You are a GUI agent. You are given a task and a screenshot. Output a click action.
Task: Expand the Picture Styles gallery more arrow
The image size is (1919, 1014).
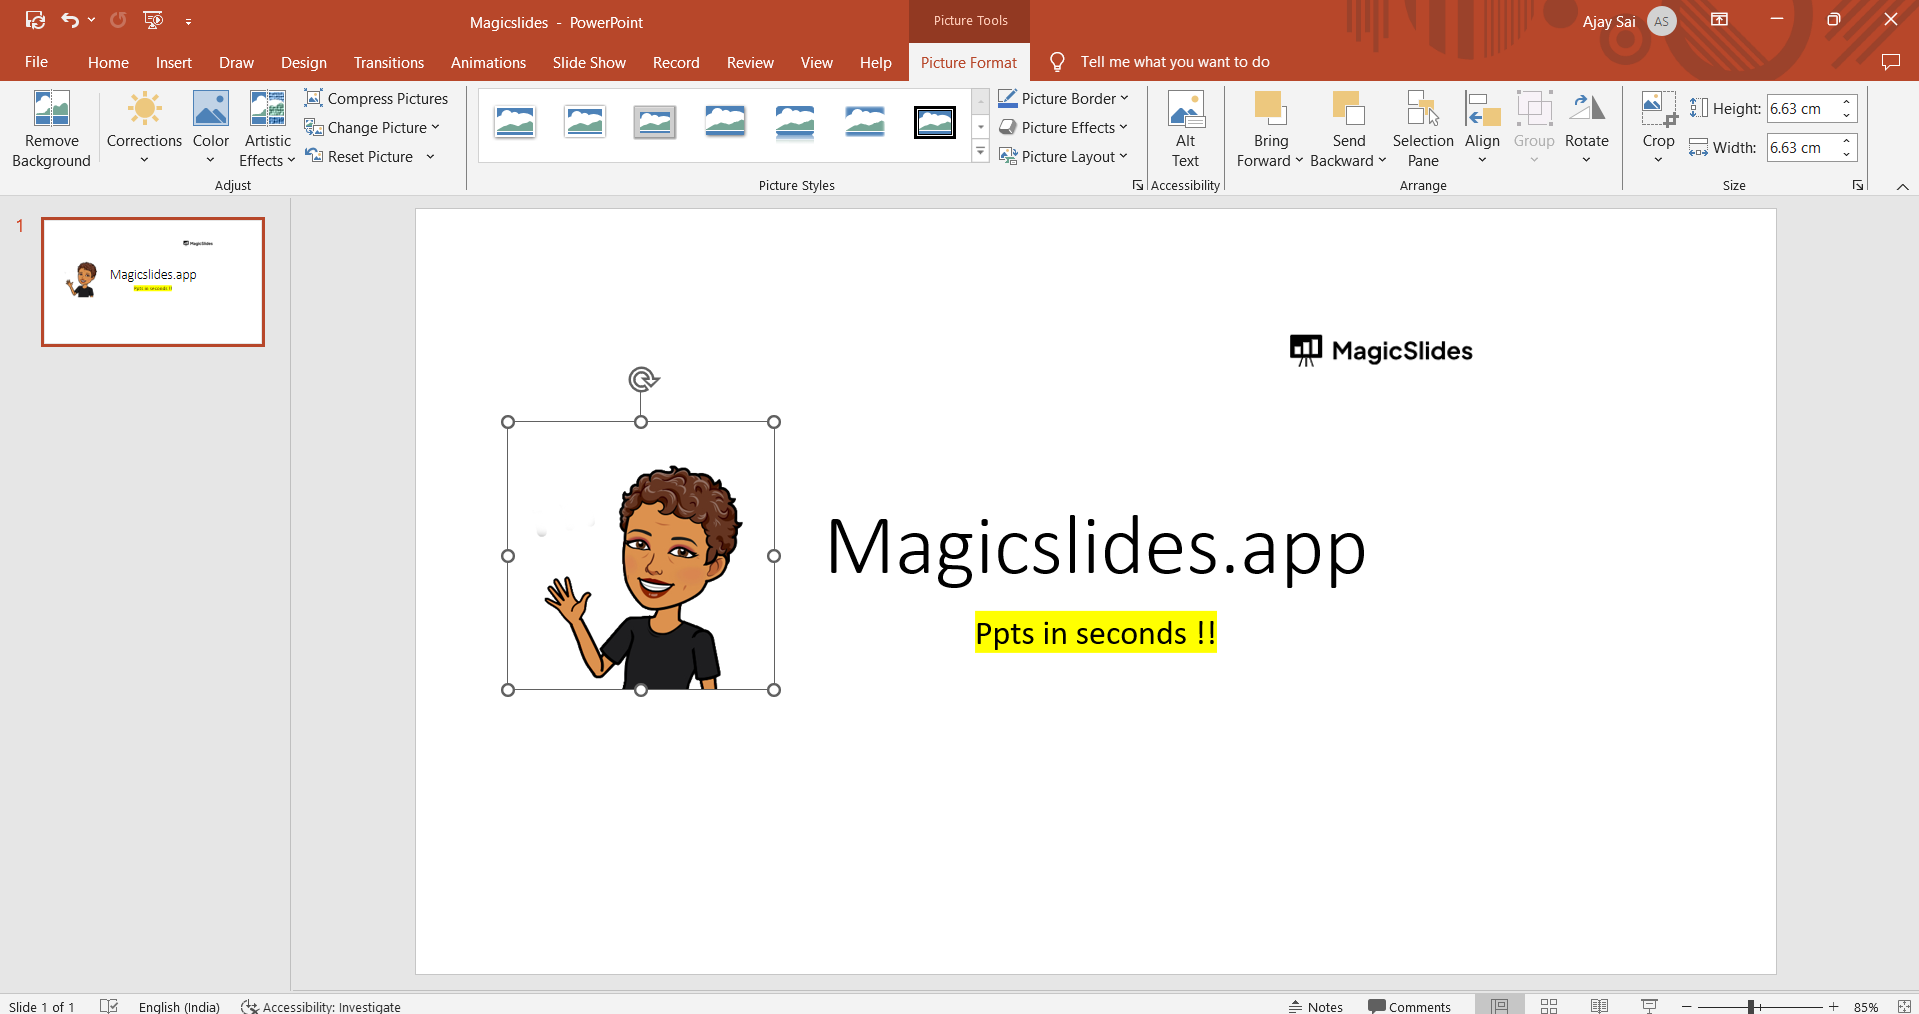point(981,152)
